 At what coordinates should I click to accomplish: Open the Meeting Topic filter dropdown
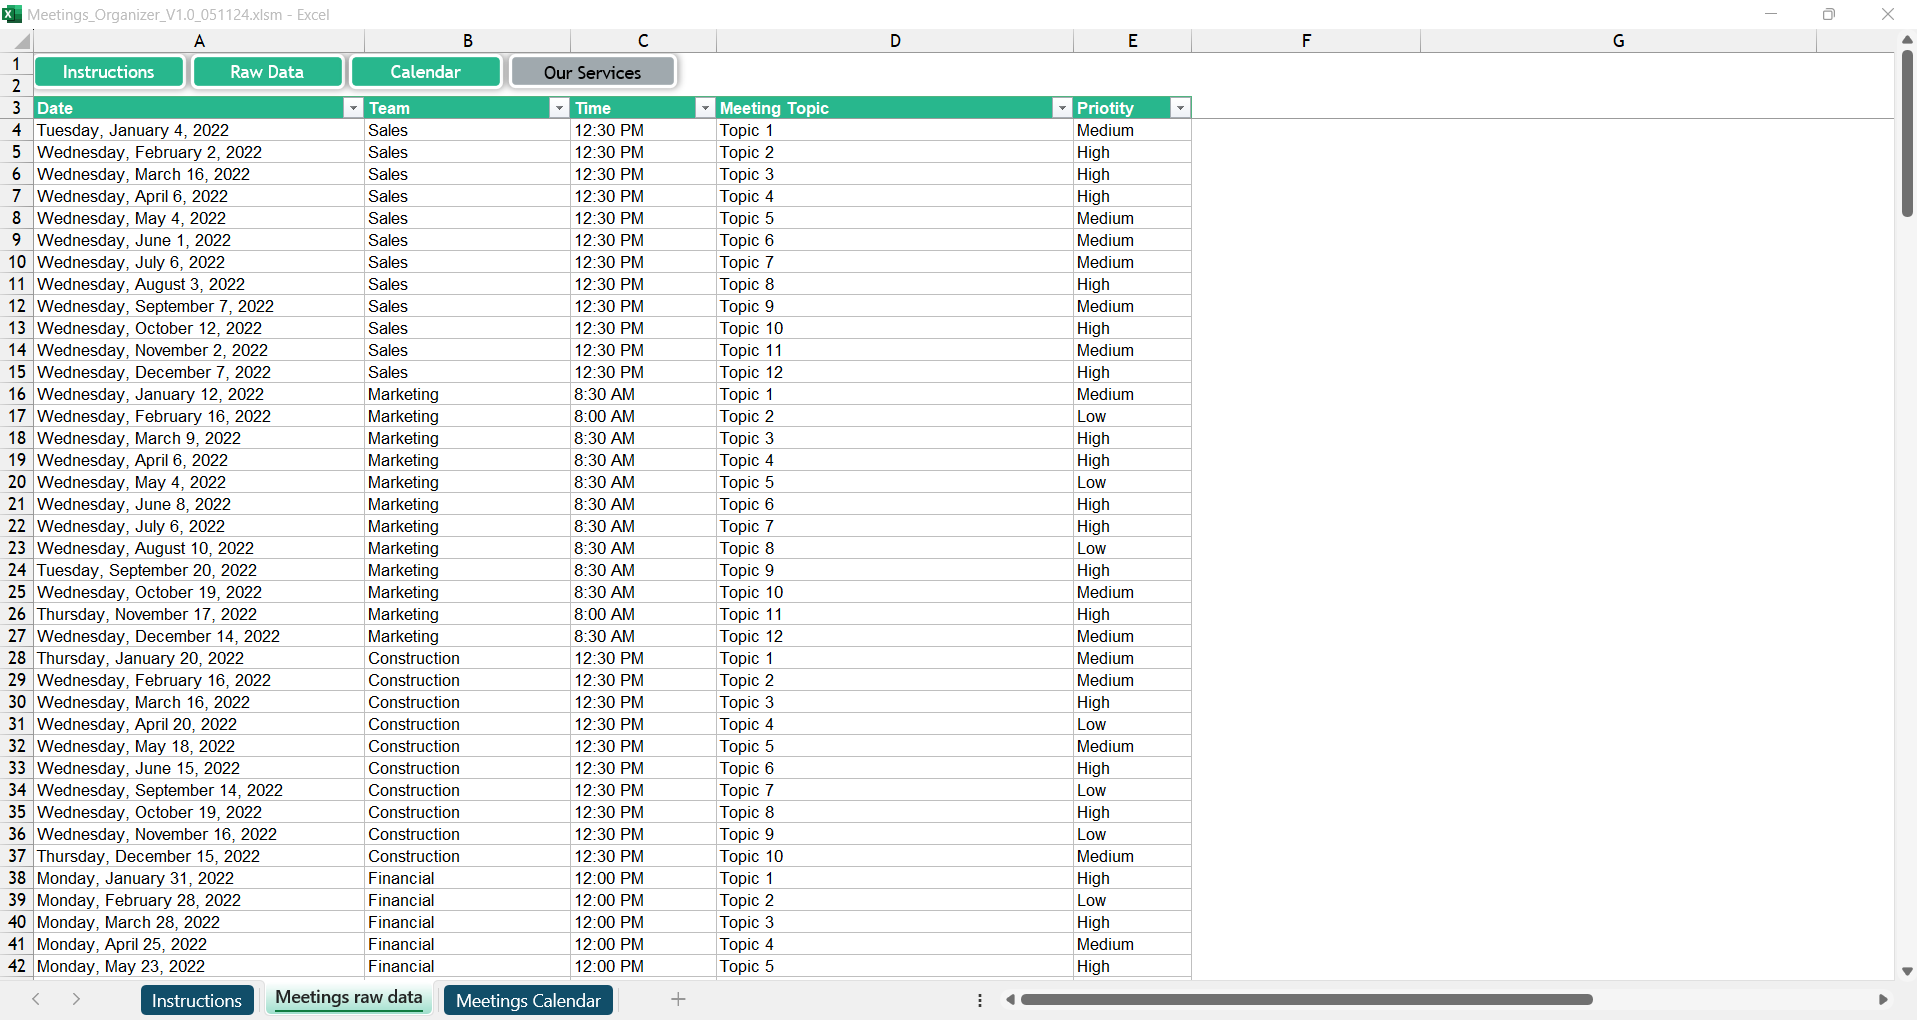coord(1062,108)
